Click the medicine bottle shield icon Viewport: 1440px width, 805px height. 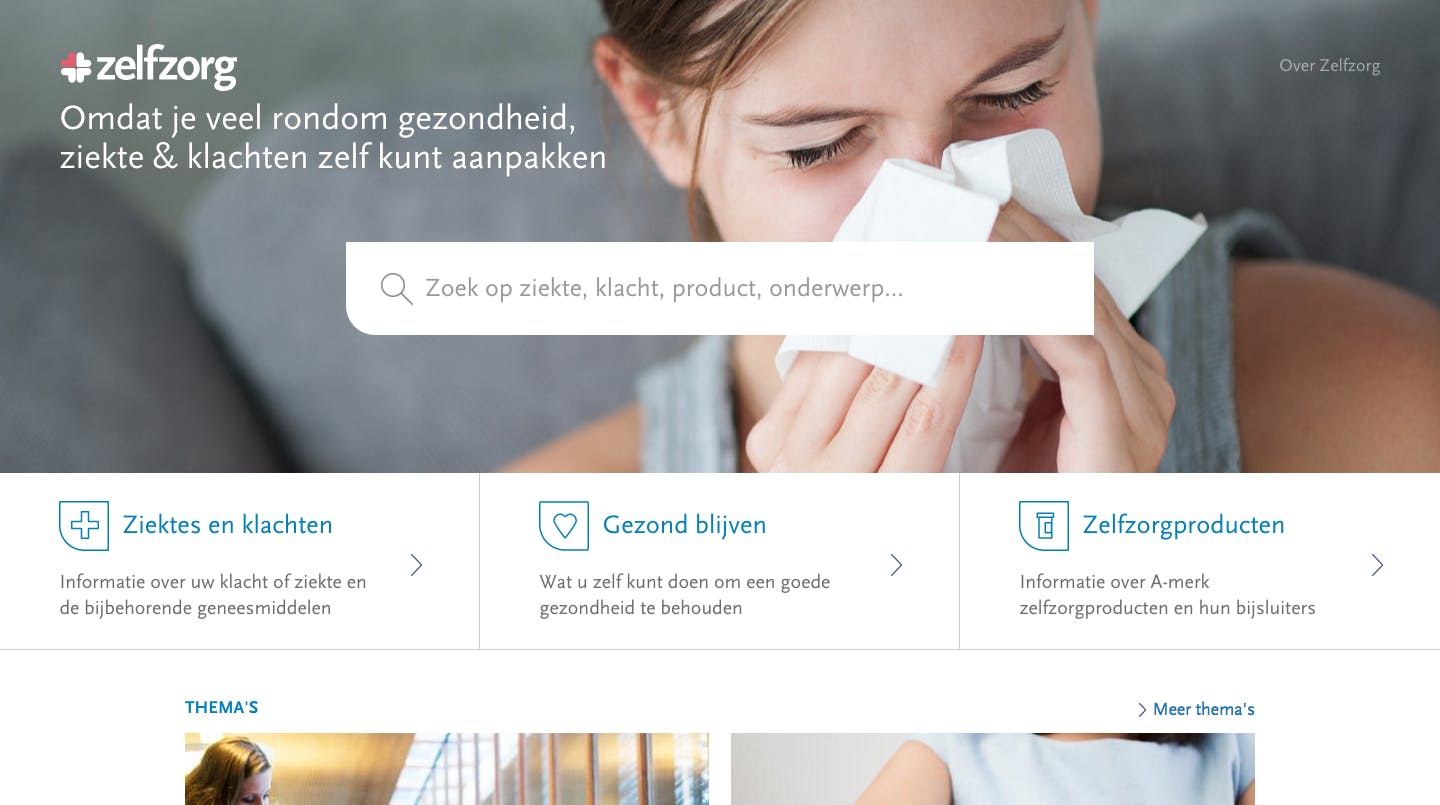(1044, 526)
